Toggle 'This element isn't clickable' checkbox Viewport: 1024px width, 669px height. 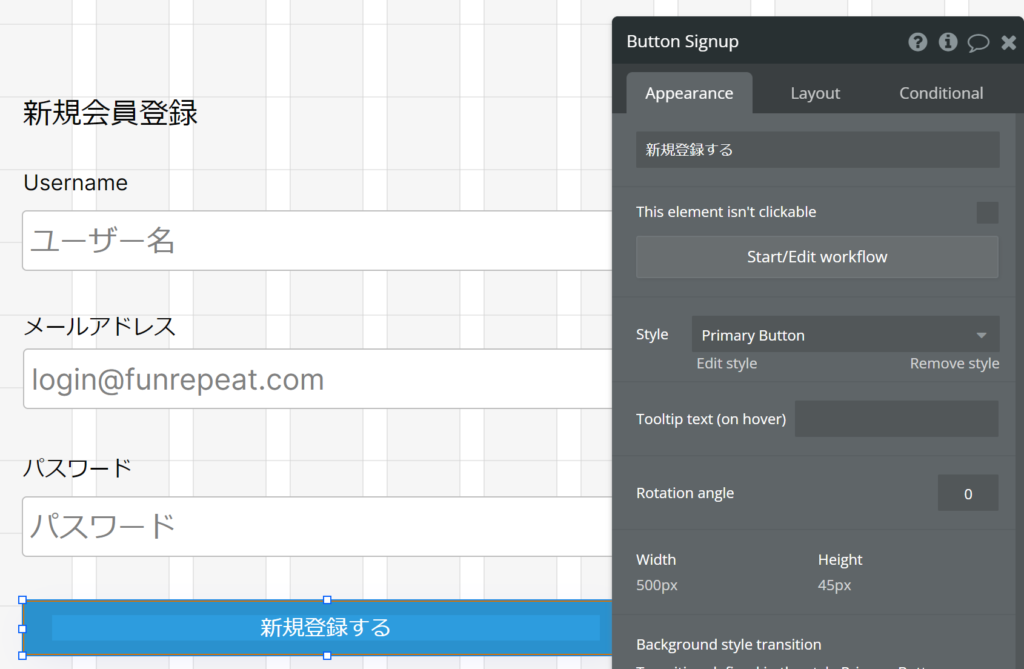[987, 212]
